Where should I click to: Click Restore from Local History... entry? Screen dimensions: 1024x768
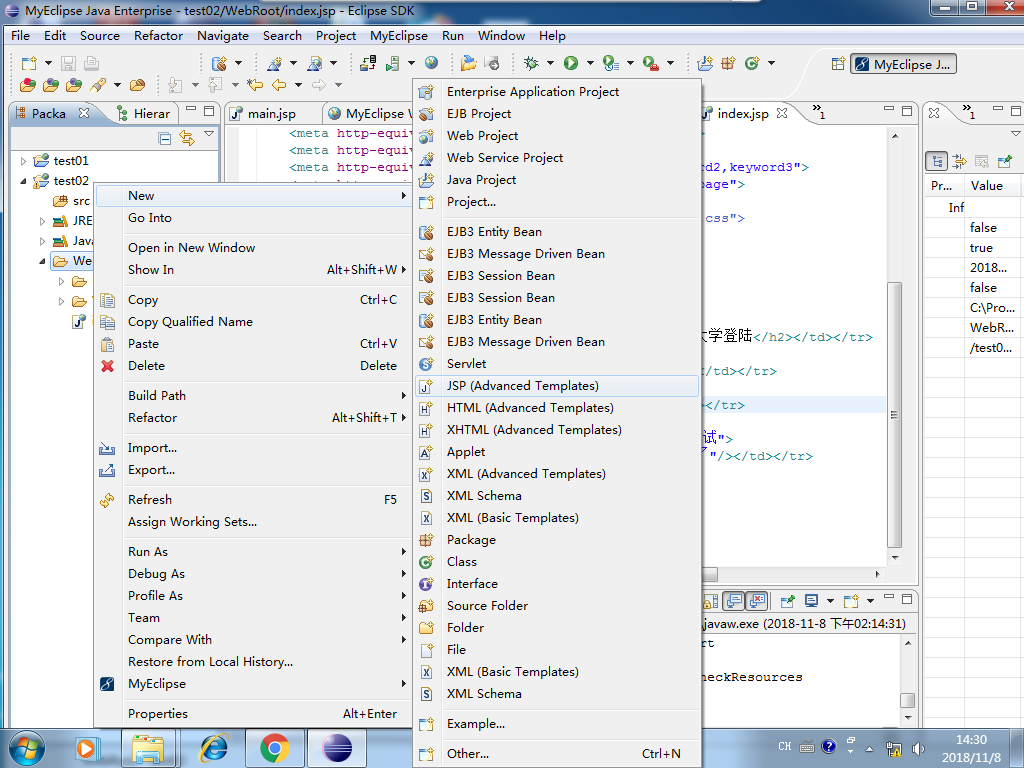pyautogui.click(x=253, y=662)
